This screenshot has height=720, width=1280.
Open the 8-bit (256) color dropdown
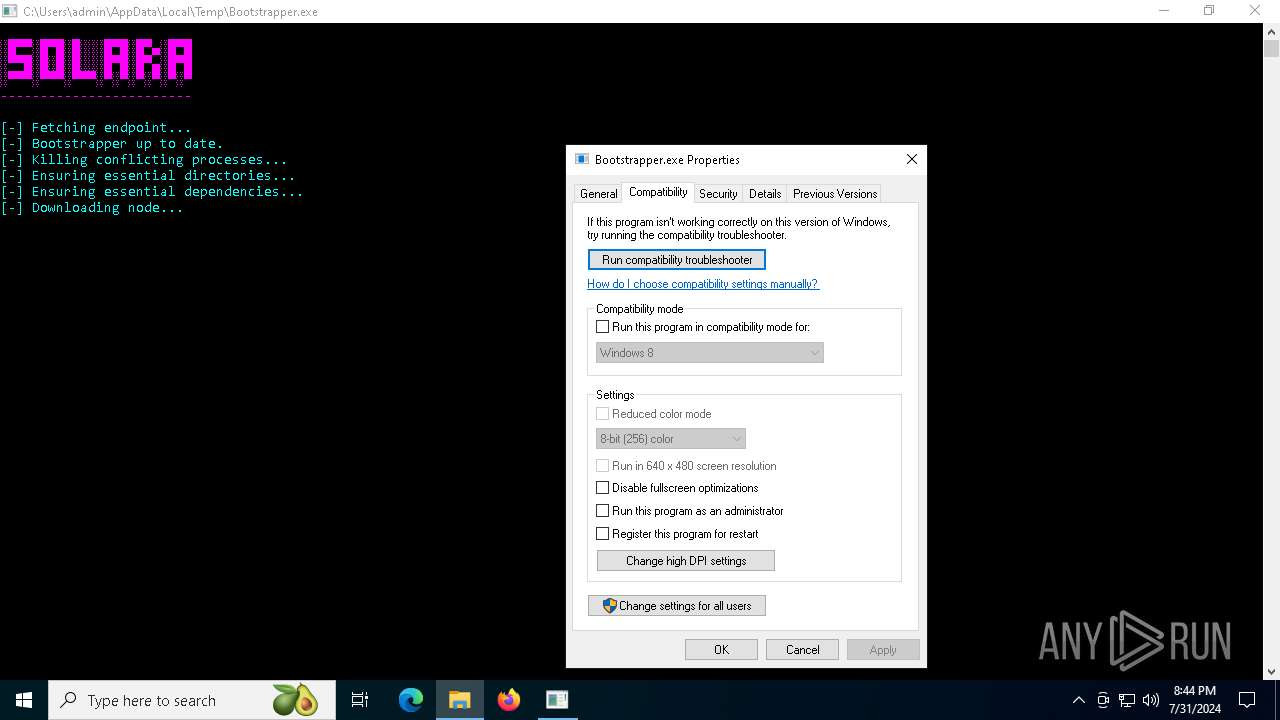(671, 439)
